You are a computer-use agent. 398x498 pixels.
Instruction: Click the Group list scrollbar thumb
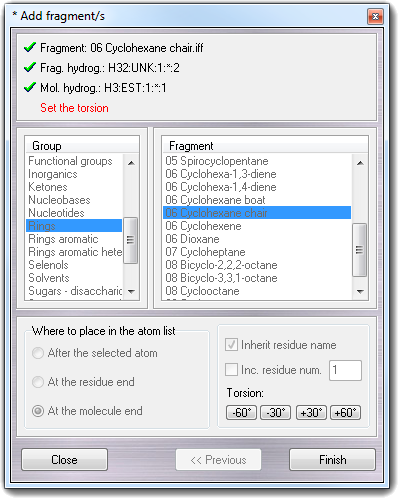click(x=130, y=240)
